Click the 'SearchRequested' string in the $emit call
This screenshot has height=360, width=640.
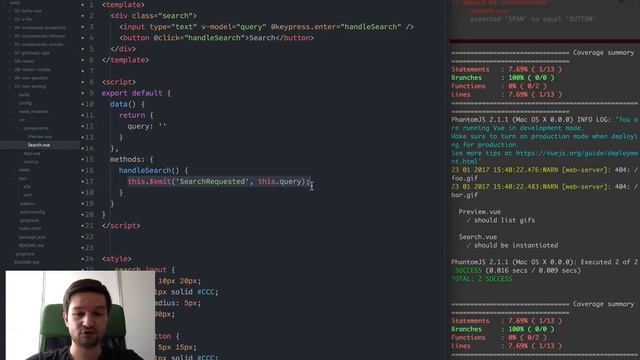[x=212, y=181]
